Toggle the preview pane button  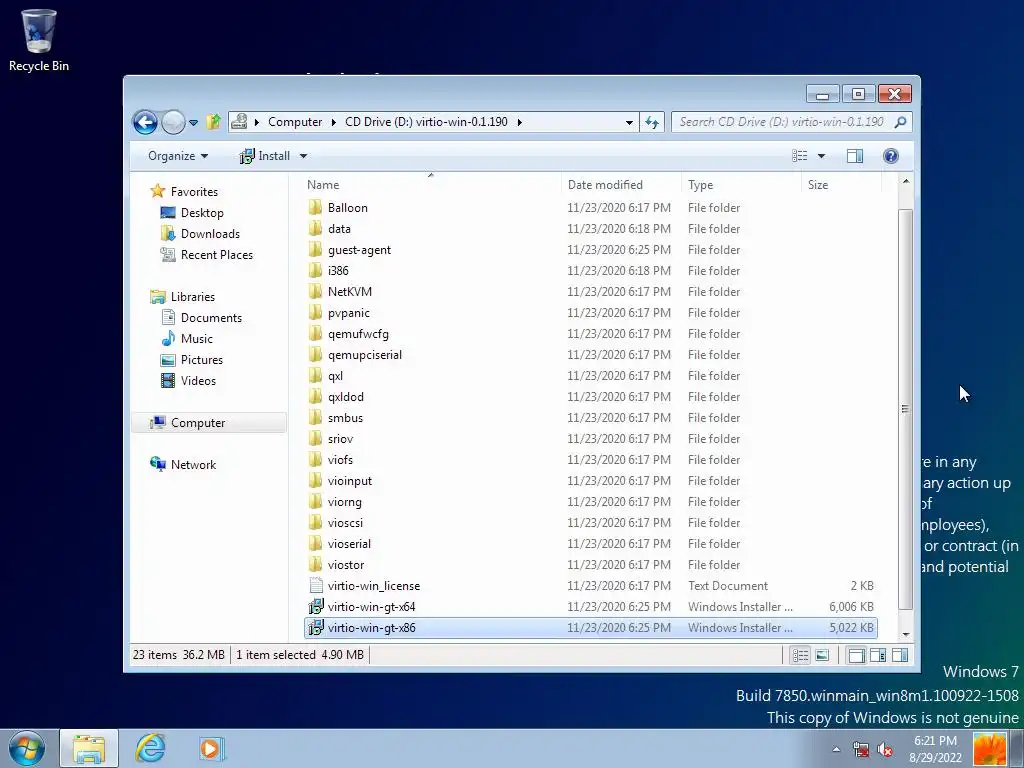[855, 156]
